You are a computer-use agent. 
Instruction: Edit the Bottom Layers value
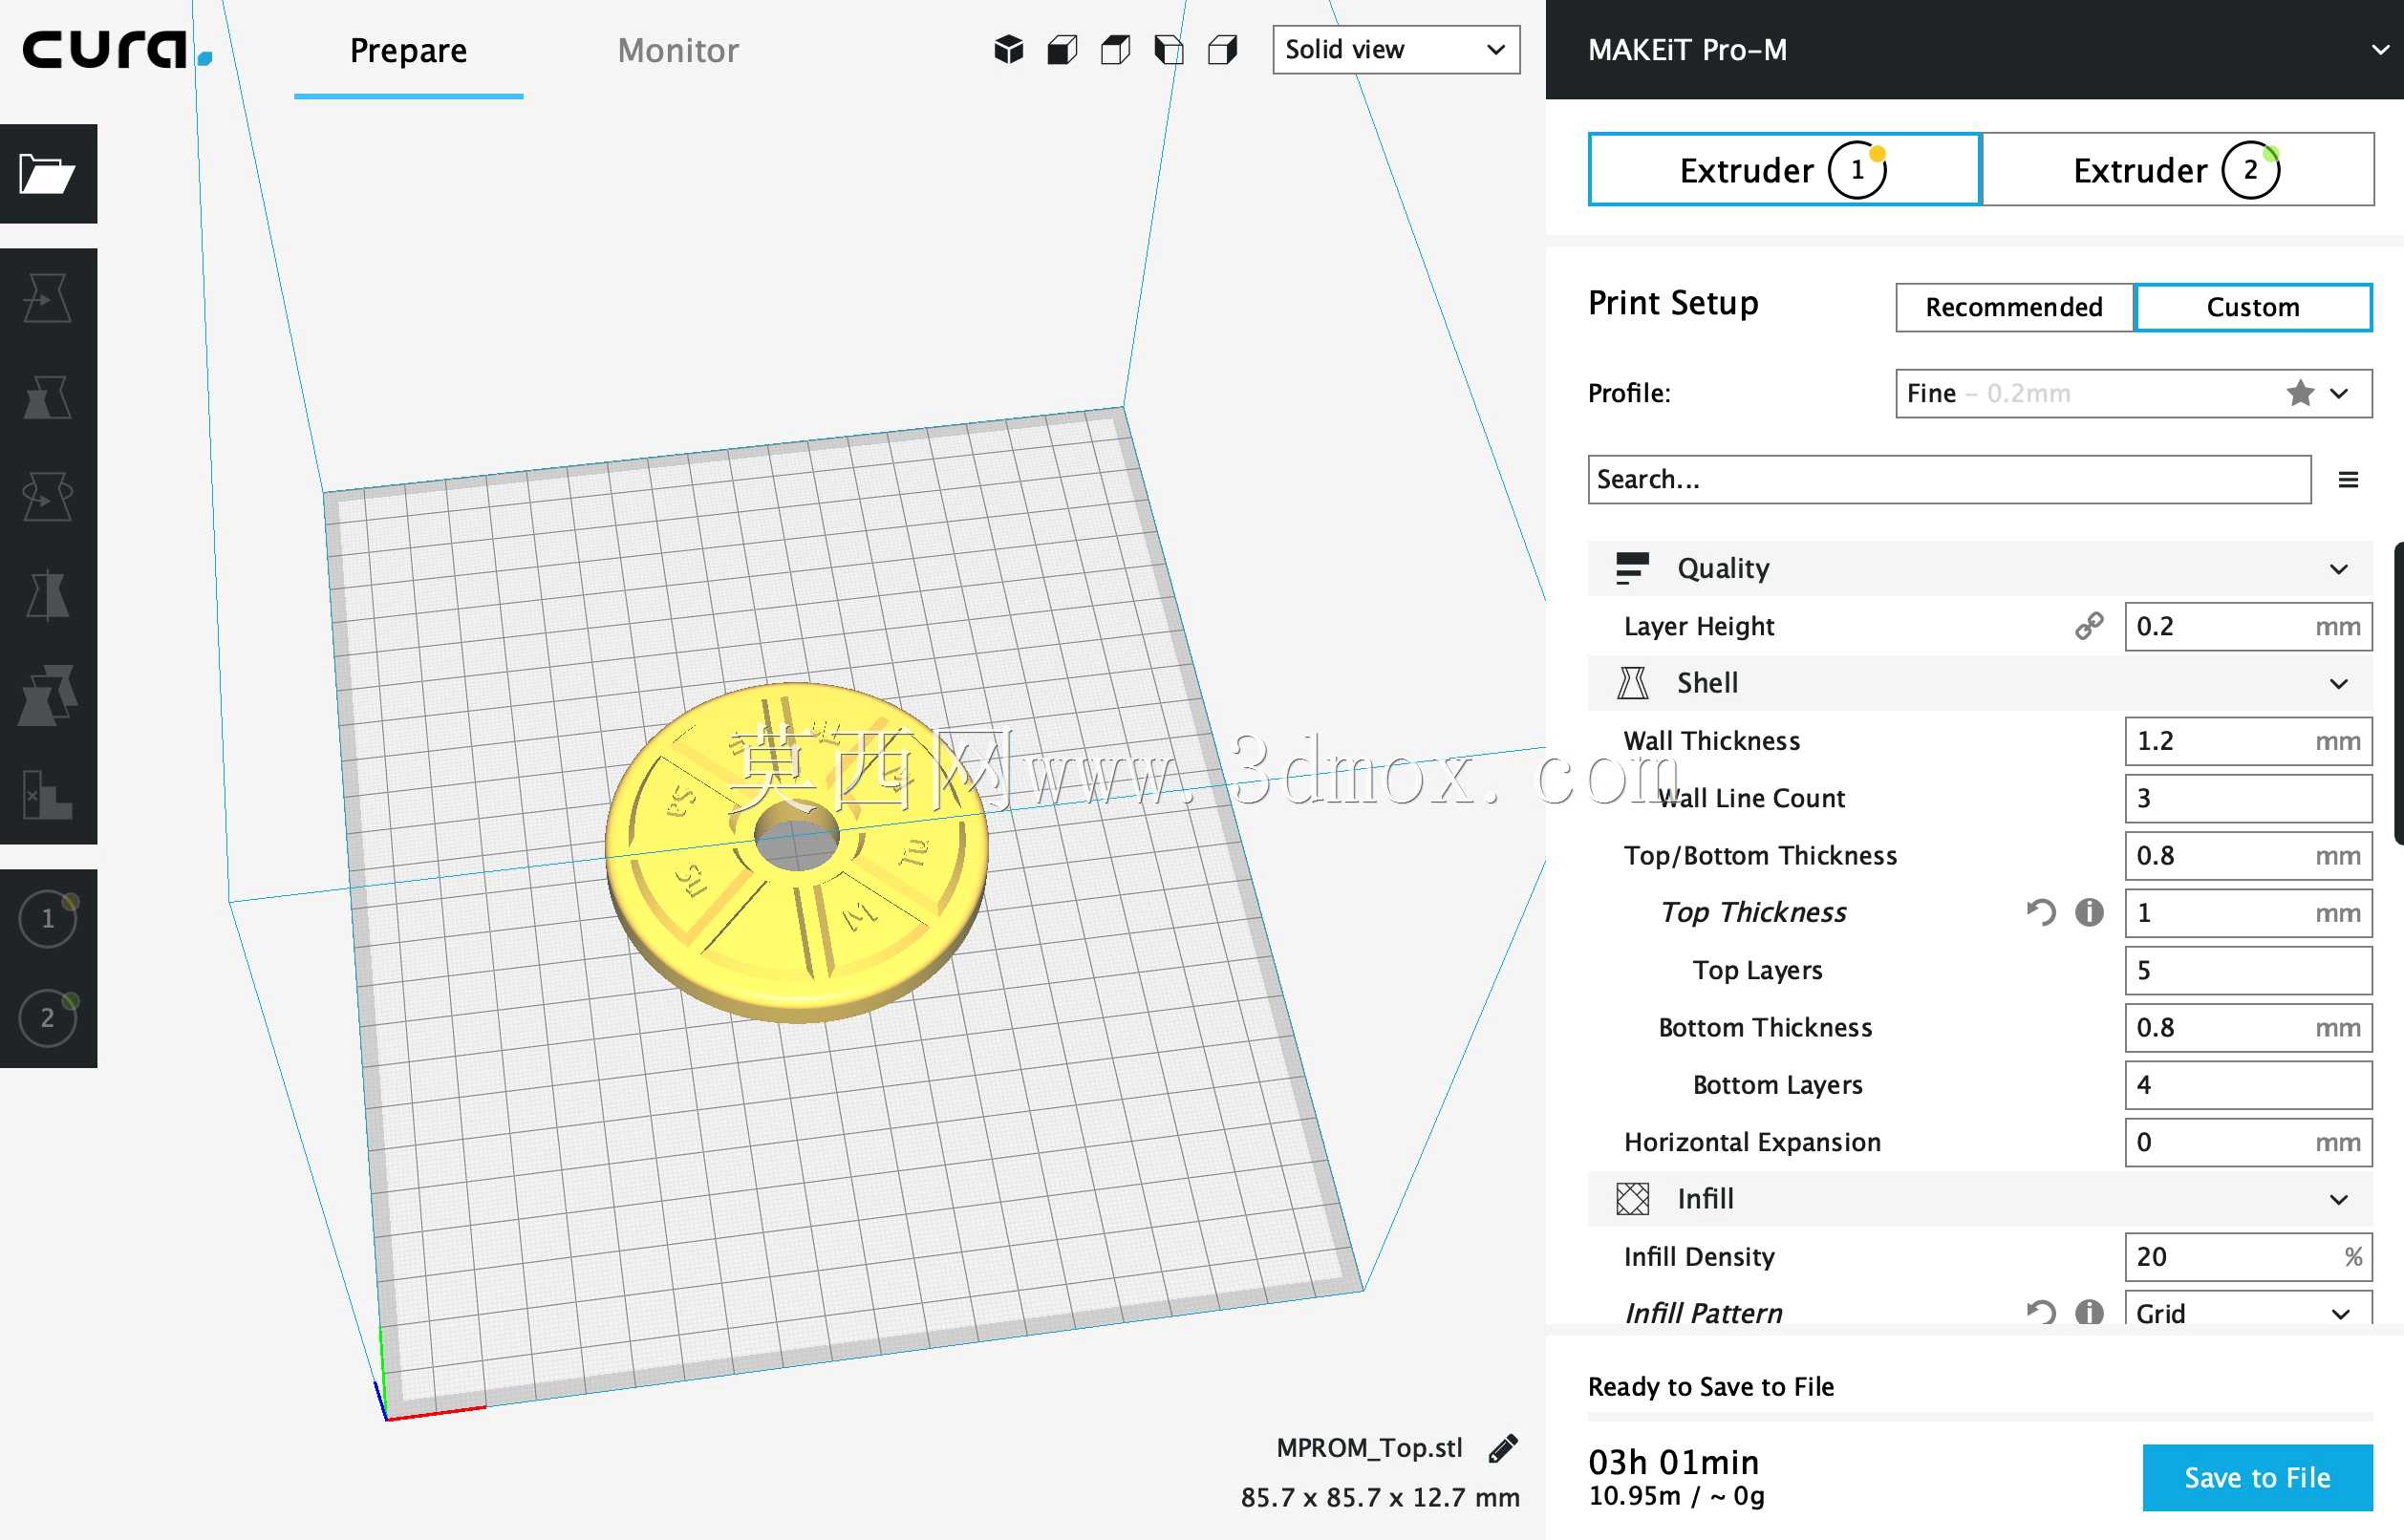tap(2248, 1085)
